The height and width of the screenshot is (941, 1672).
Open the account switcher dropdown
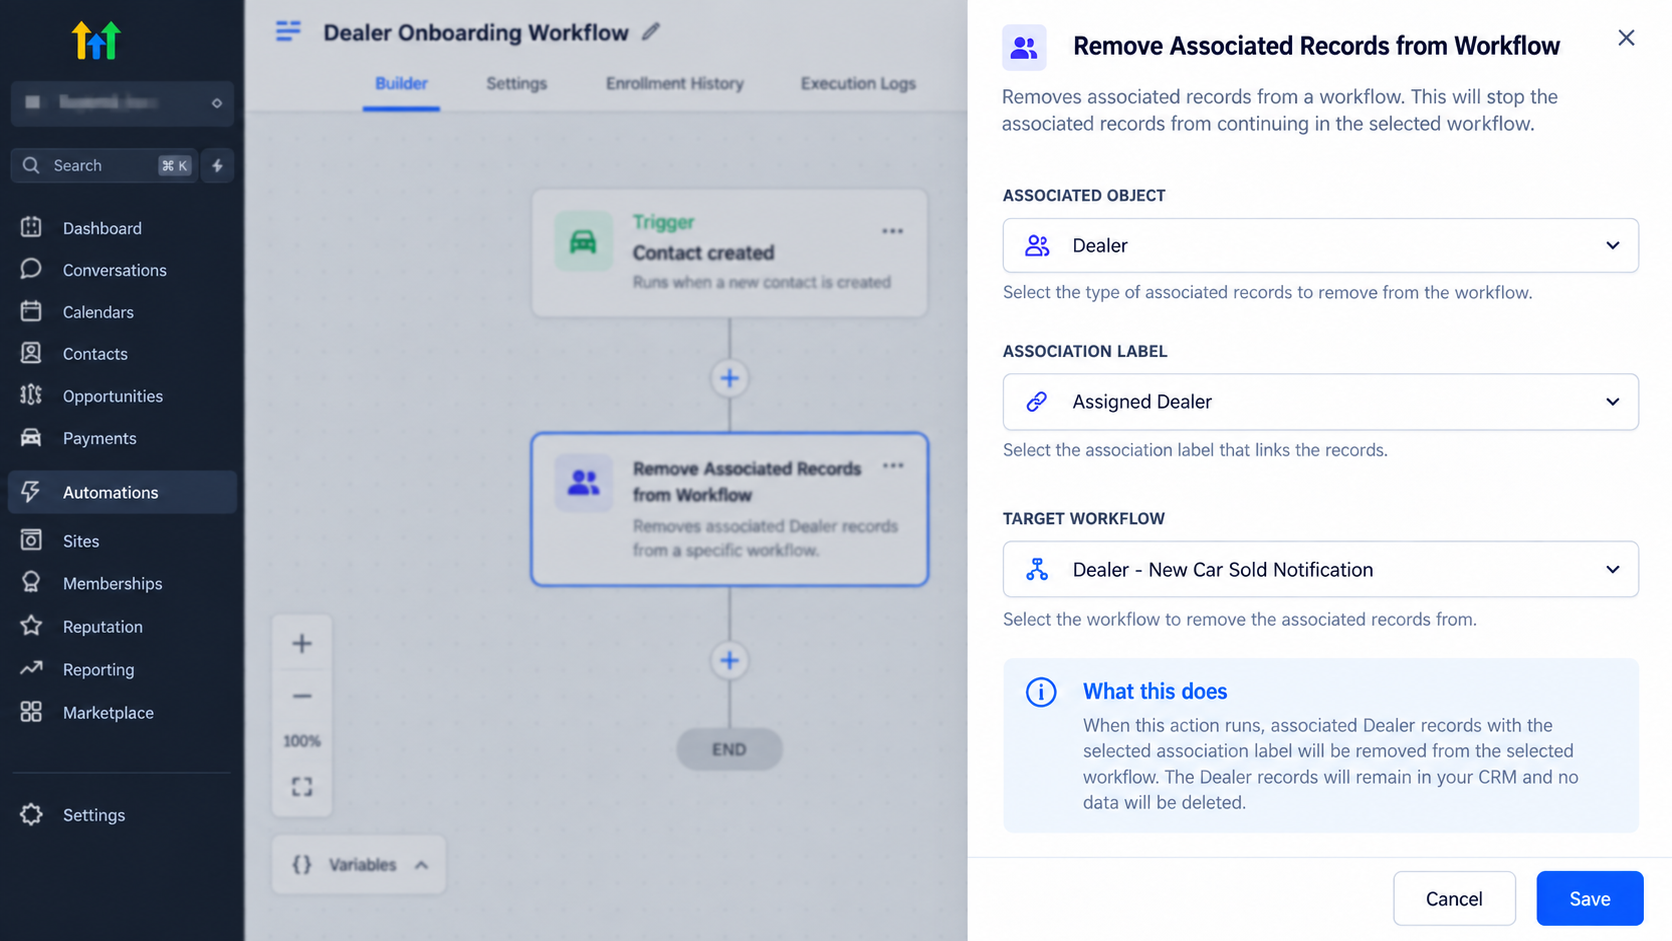point(122,103)
